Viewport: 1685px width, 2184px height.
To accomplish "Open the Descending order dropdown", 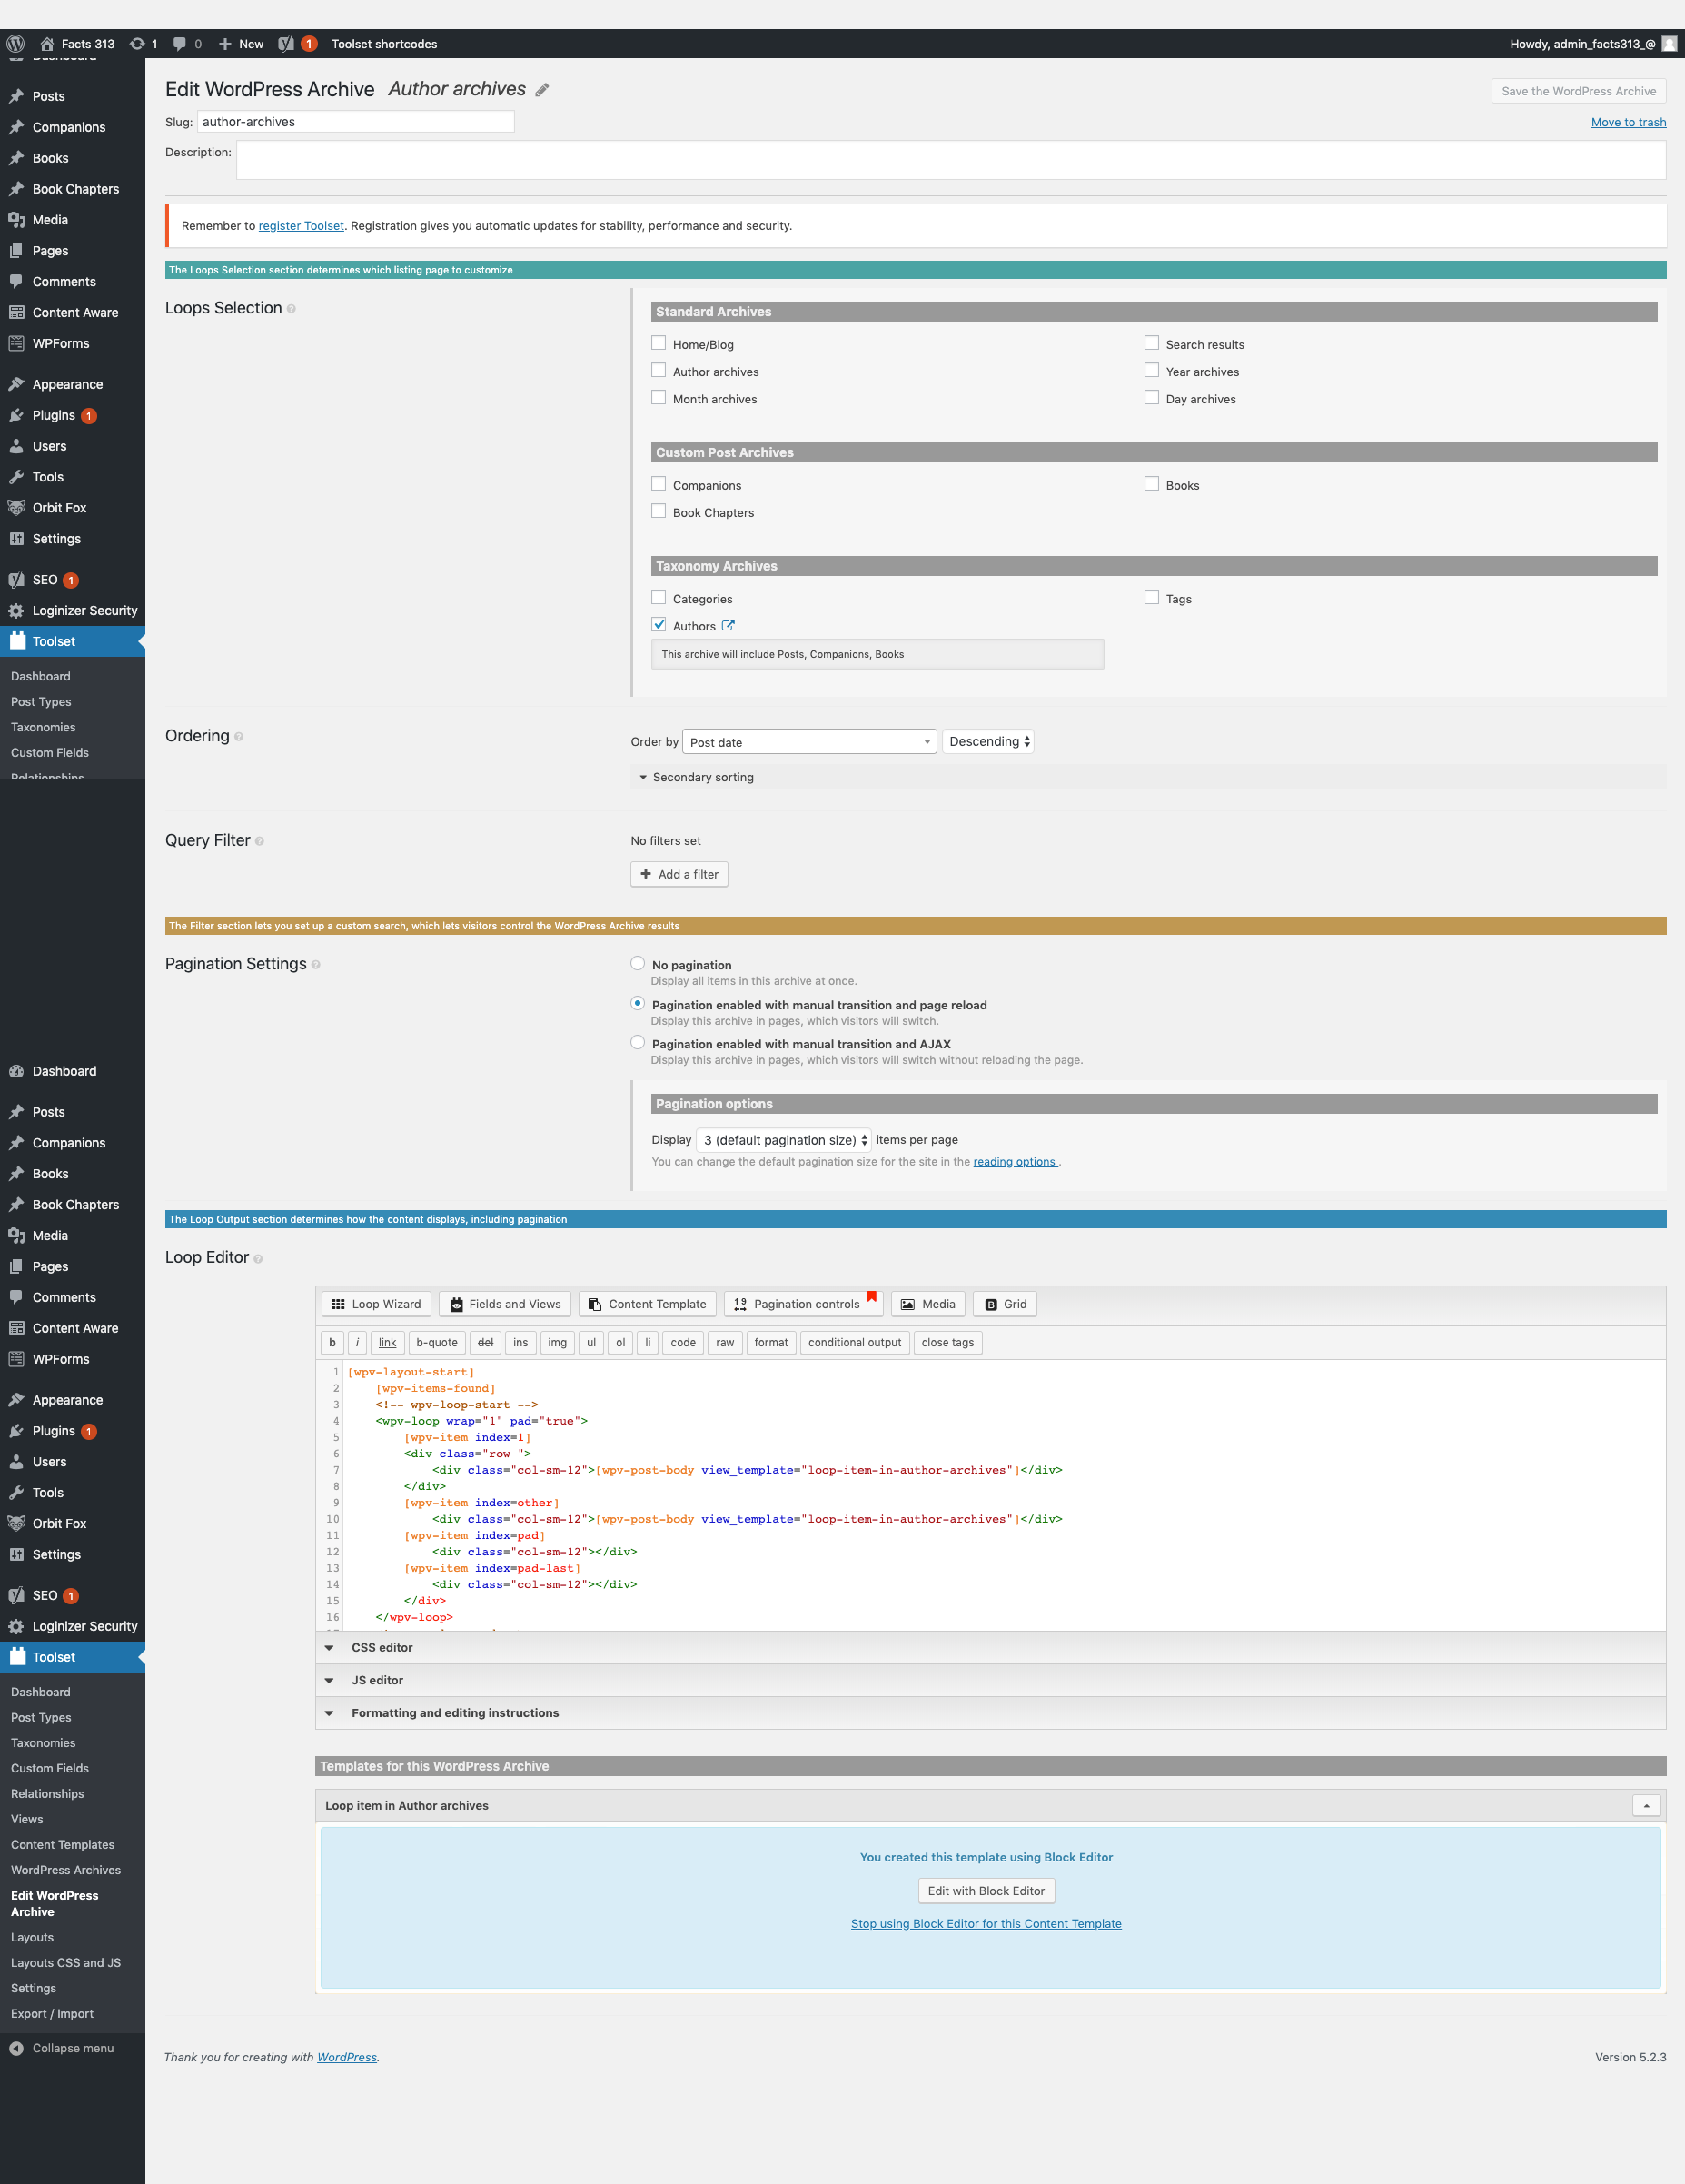I will coord(988,742).
